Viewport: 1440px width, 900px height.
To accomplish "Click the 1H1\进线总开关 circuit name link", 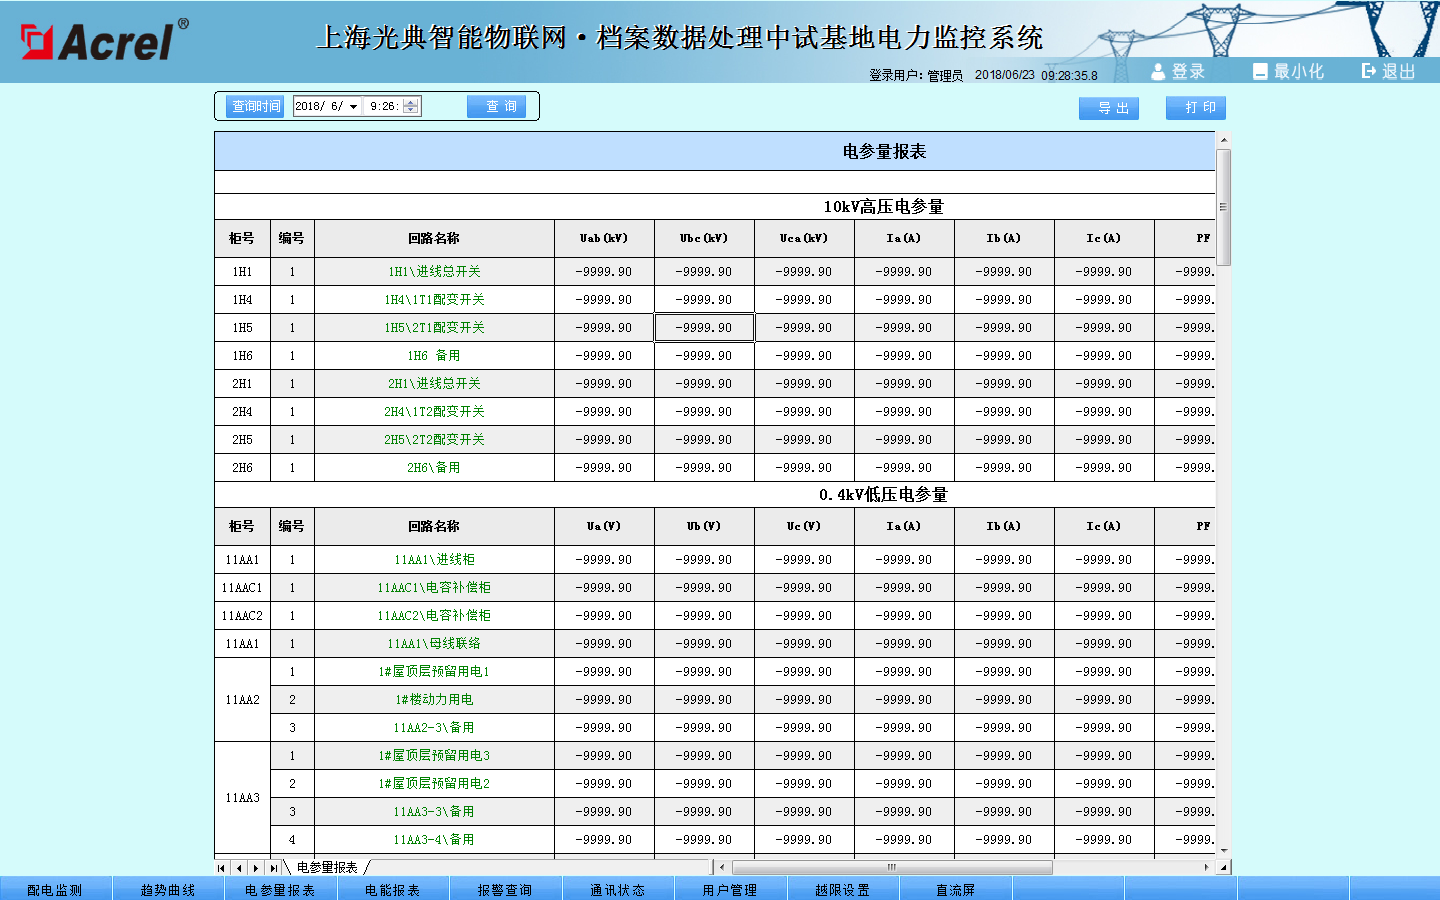I will (x=434, y=272).
